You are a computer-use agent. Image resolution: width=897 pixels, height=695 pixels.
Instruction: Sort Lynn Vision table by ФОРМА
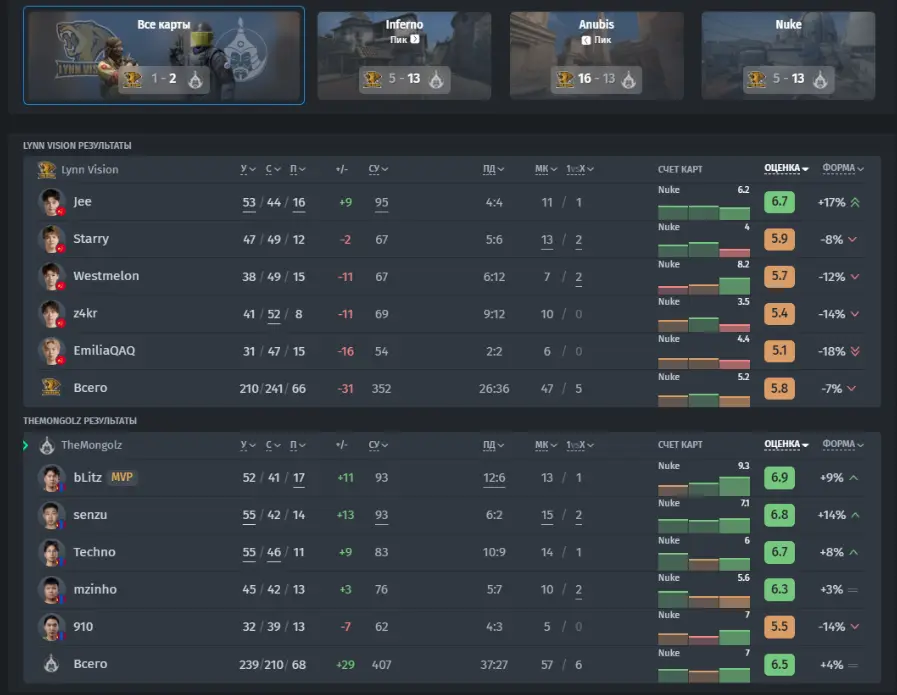coord(843,168)
